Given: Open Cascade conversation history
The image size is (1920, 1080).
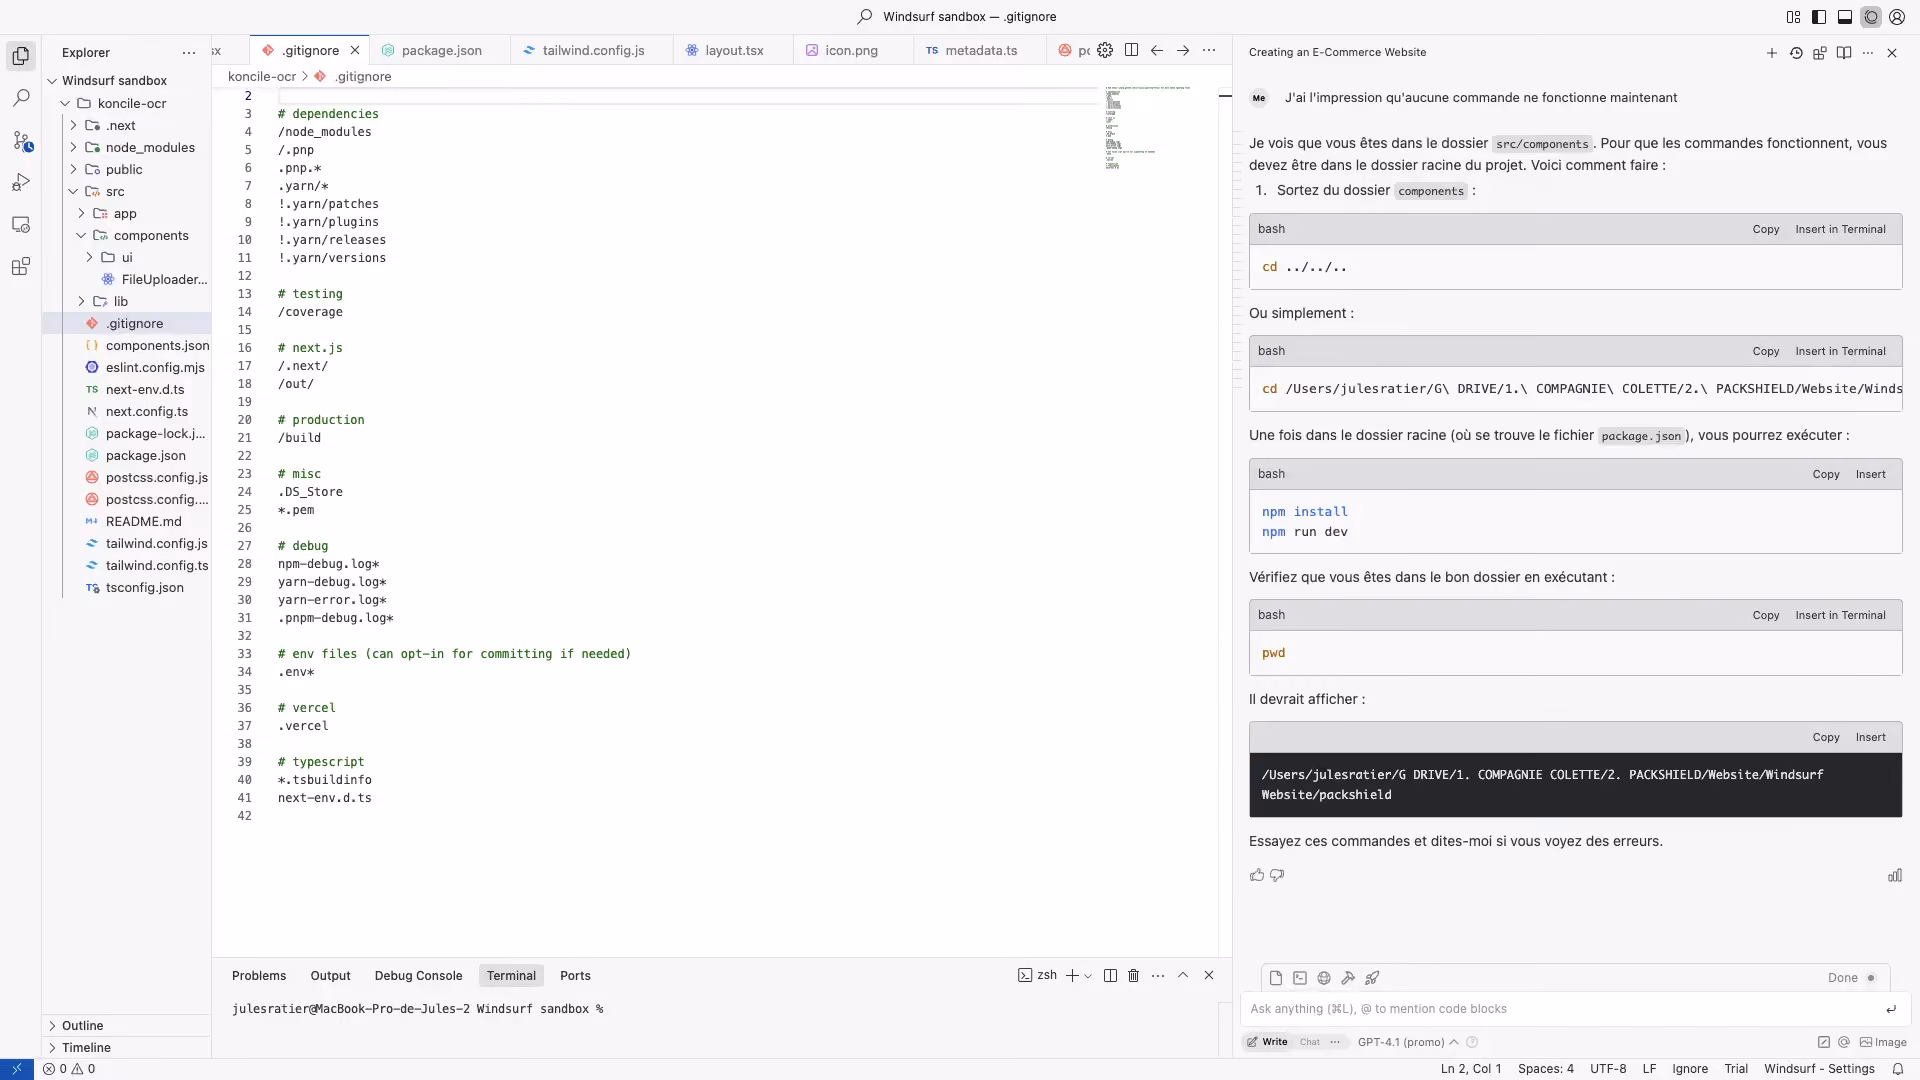Looking at the screenshot, I should pos(1796,53).
